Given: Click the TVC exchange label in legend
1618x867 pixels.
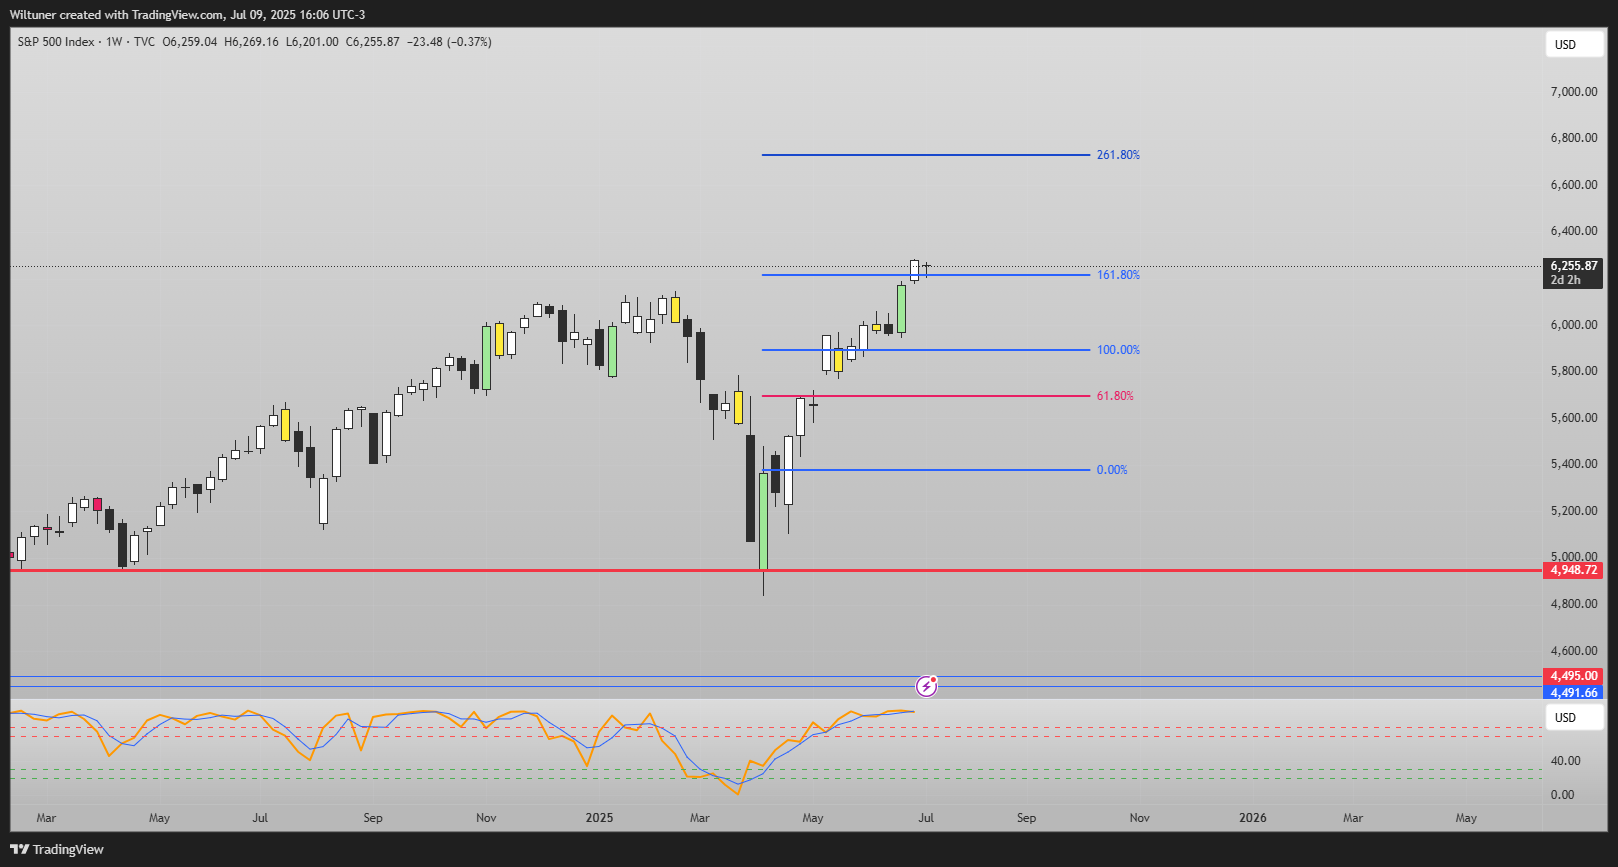Looking at the screenshot, I should (144, 42).
